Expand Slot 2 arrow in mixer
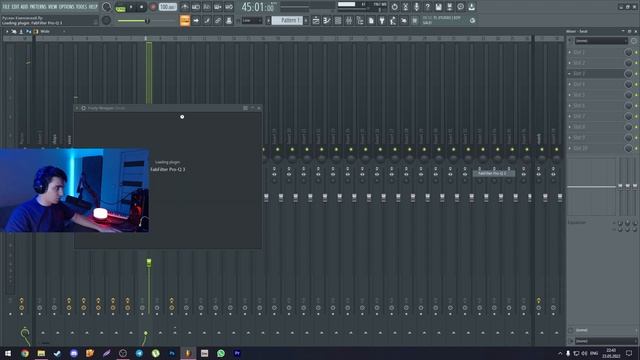 [570, 63]
